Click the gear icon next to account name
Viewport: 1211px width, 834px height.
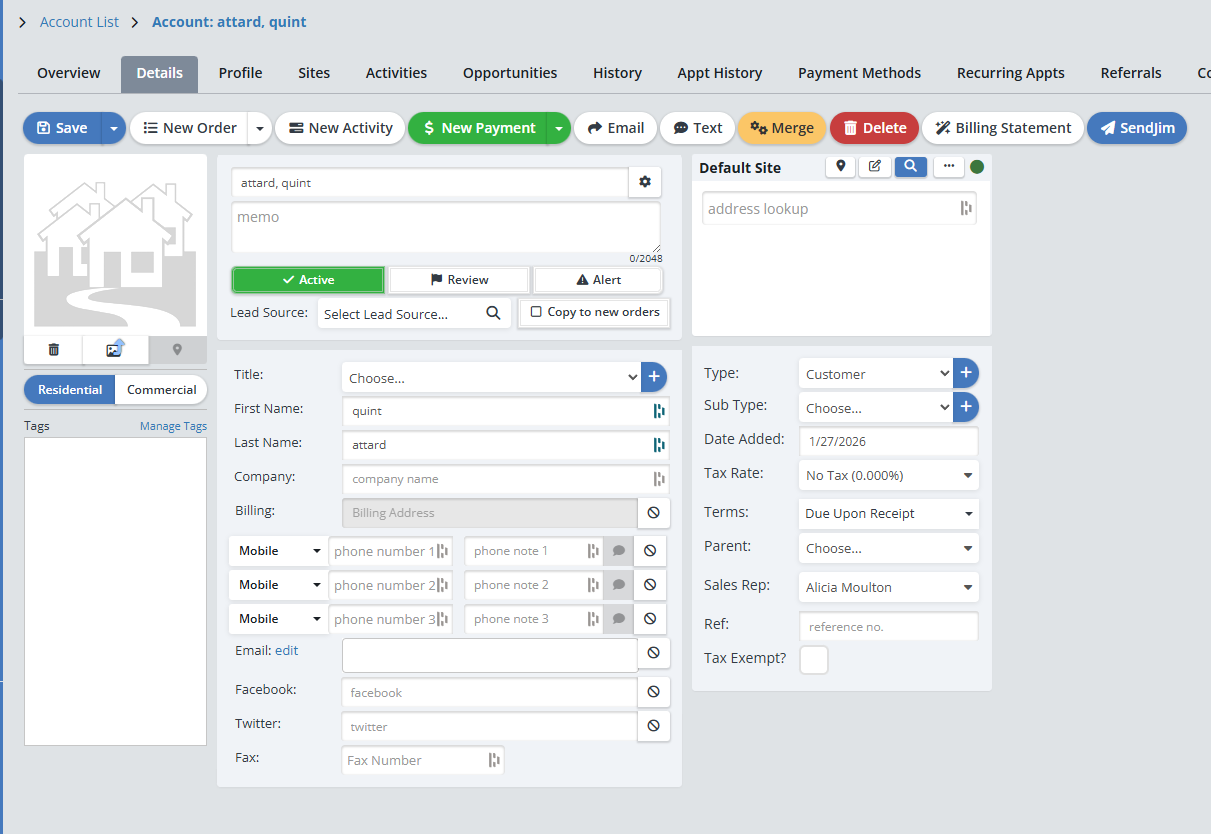coord(644,182)
